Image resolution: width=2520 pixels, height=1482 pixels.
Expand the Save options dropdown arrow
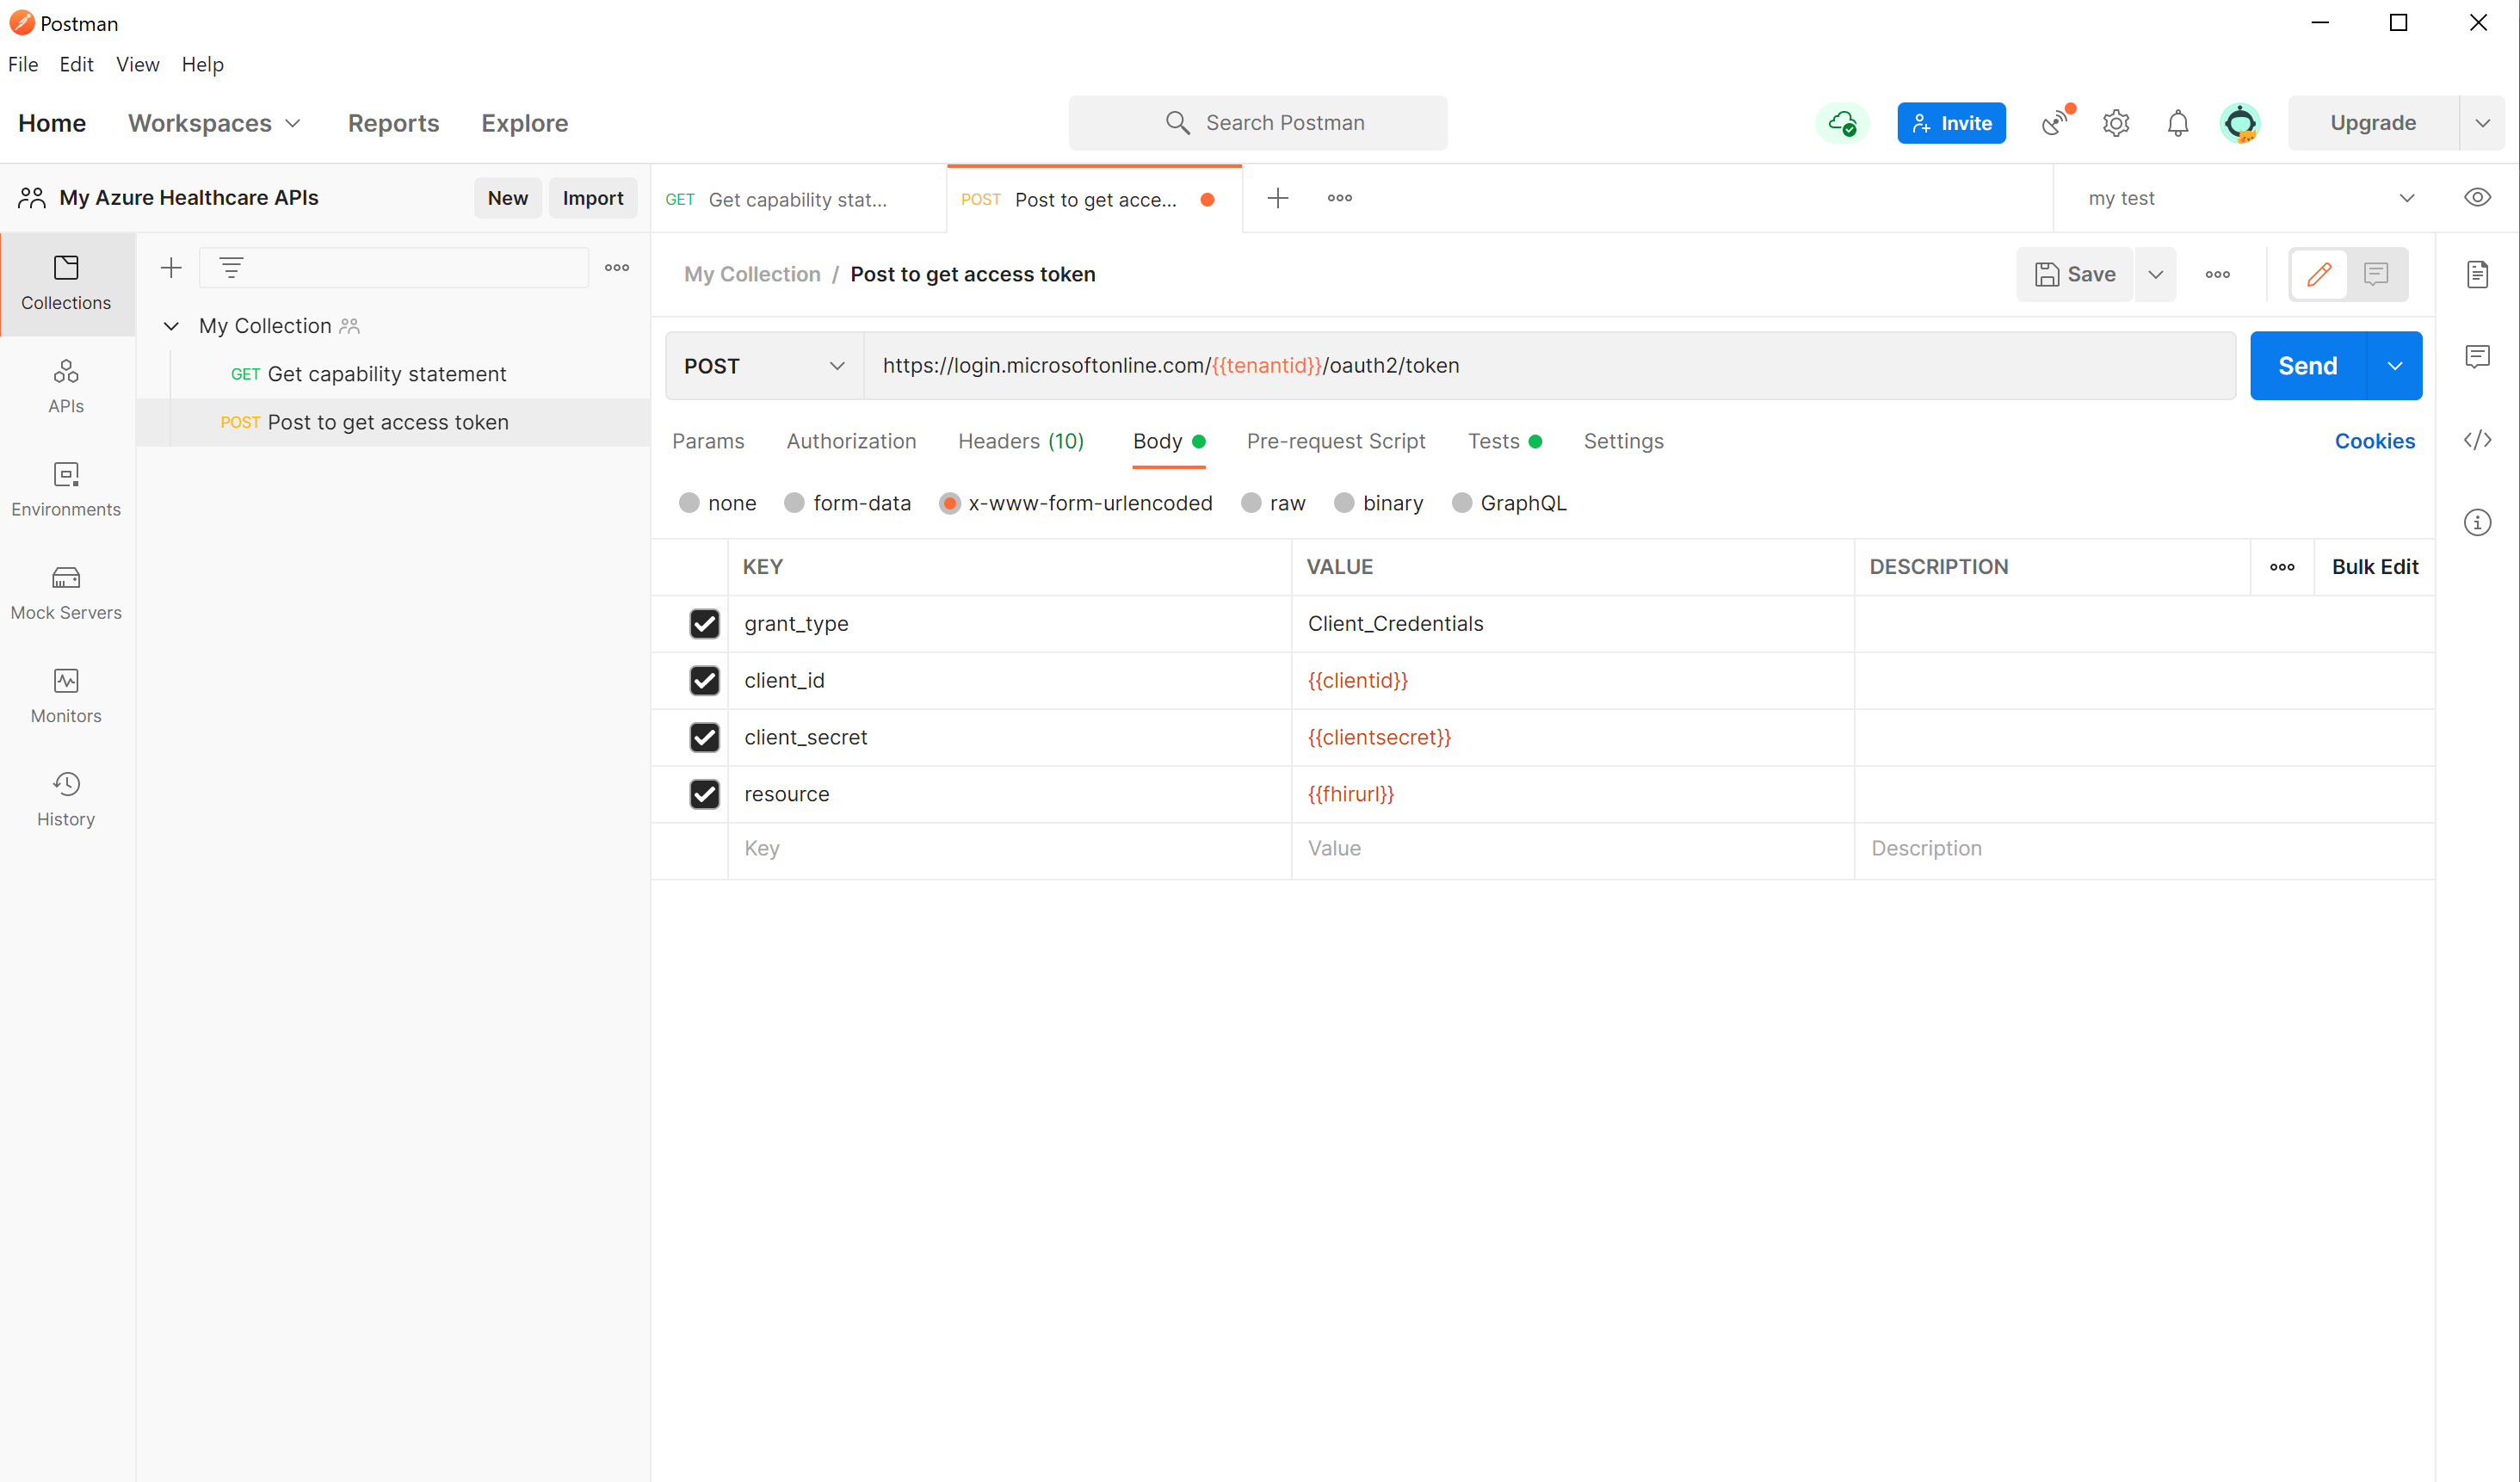2155,274
